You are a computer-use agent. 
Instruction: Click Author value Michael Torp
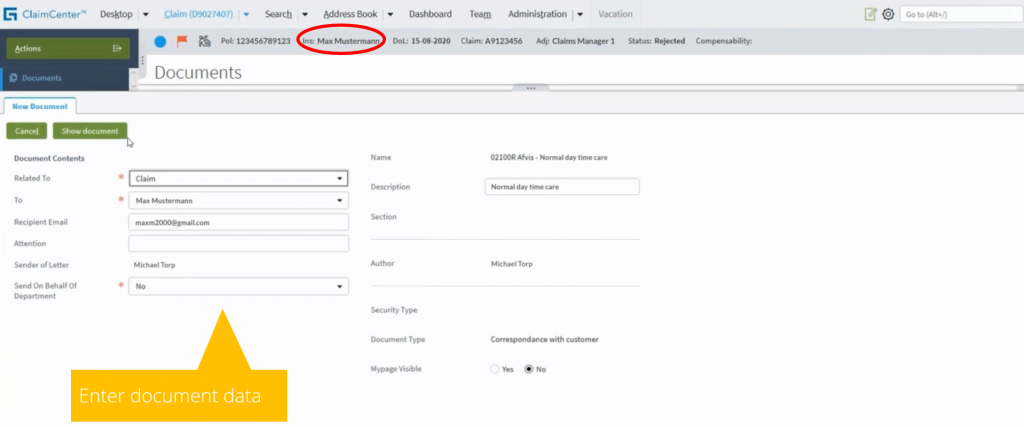coord(511,264)
